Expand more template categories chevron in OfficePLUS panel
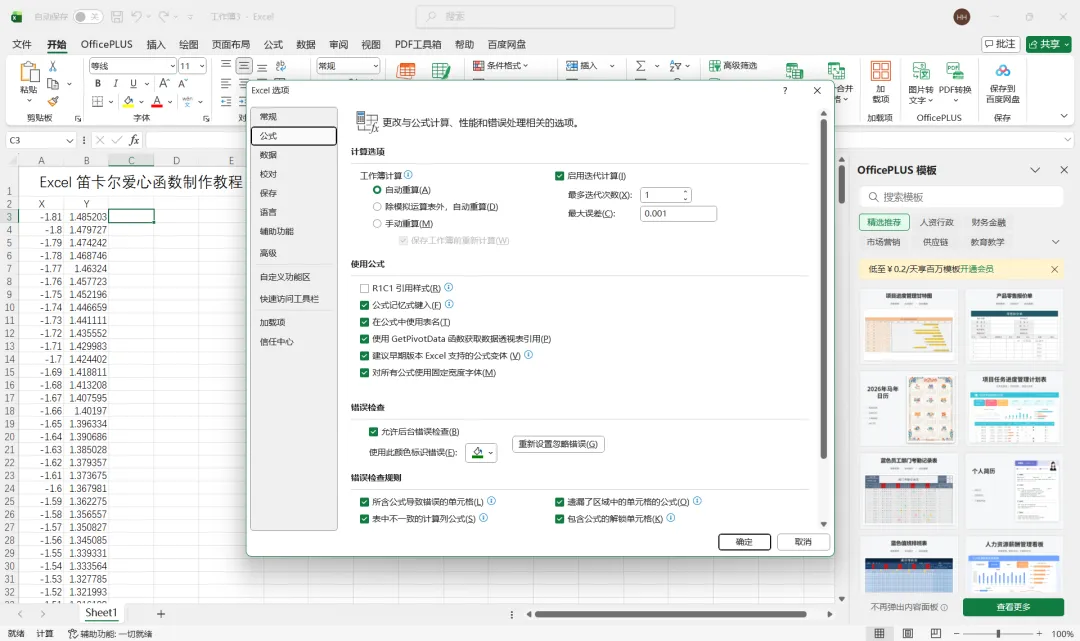 coord(1055,242)
